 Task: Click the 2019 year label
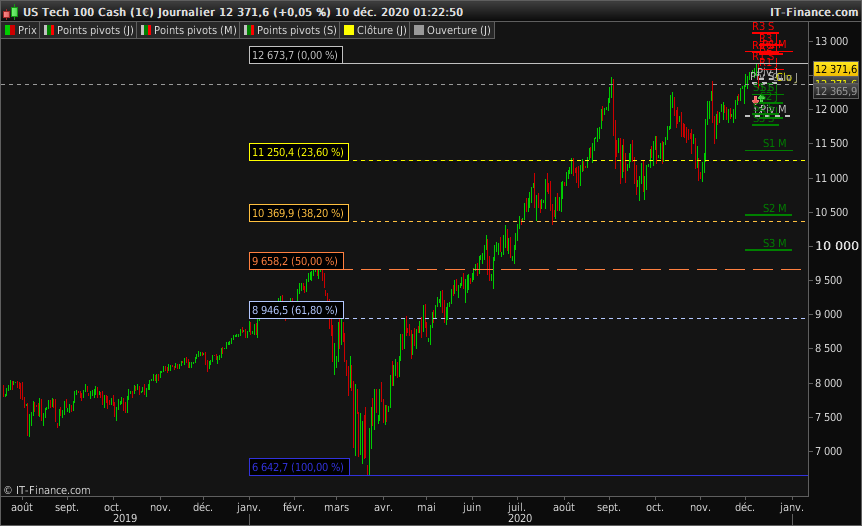coord(125,518)
